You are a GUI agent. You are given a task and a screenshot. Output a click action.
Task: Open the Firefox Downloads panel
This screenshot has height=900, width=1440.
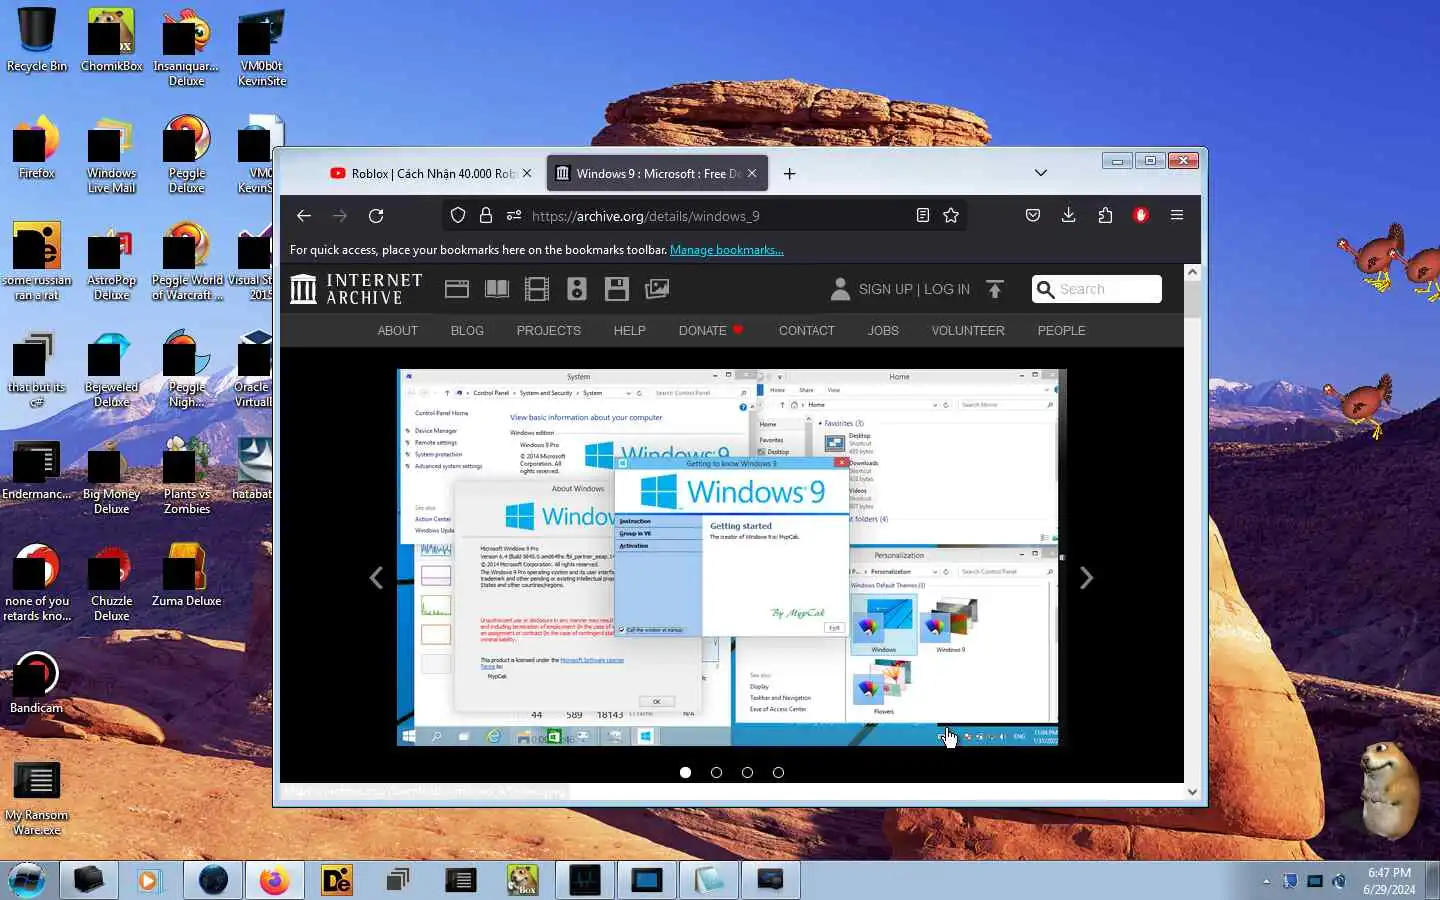pyautogui.click(x=1069, y=215)
